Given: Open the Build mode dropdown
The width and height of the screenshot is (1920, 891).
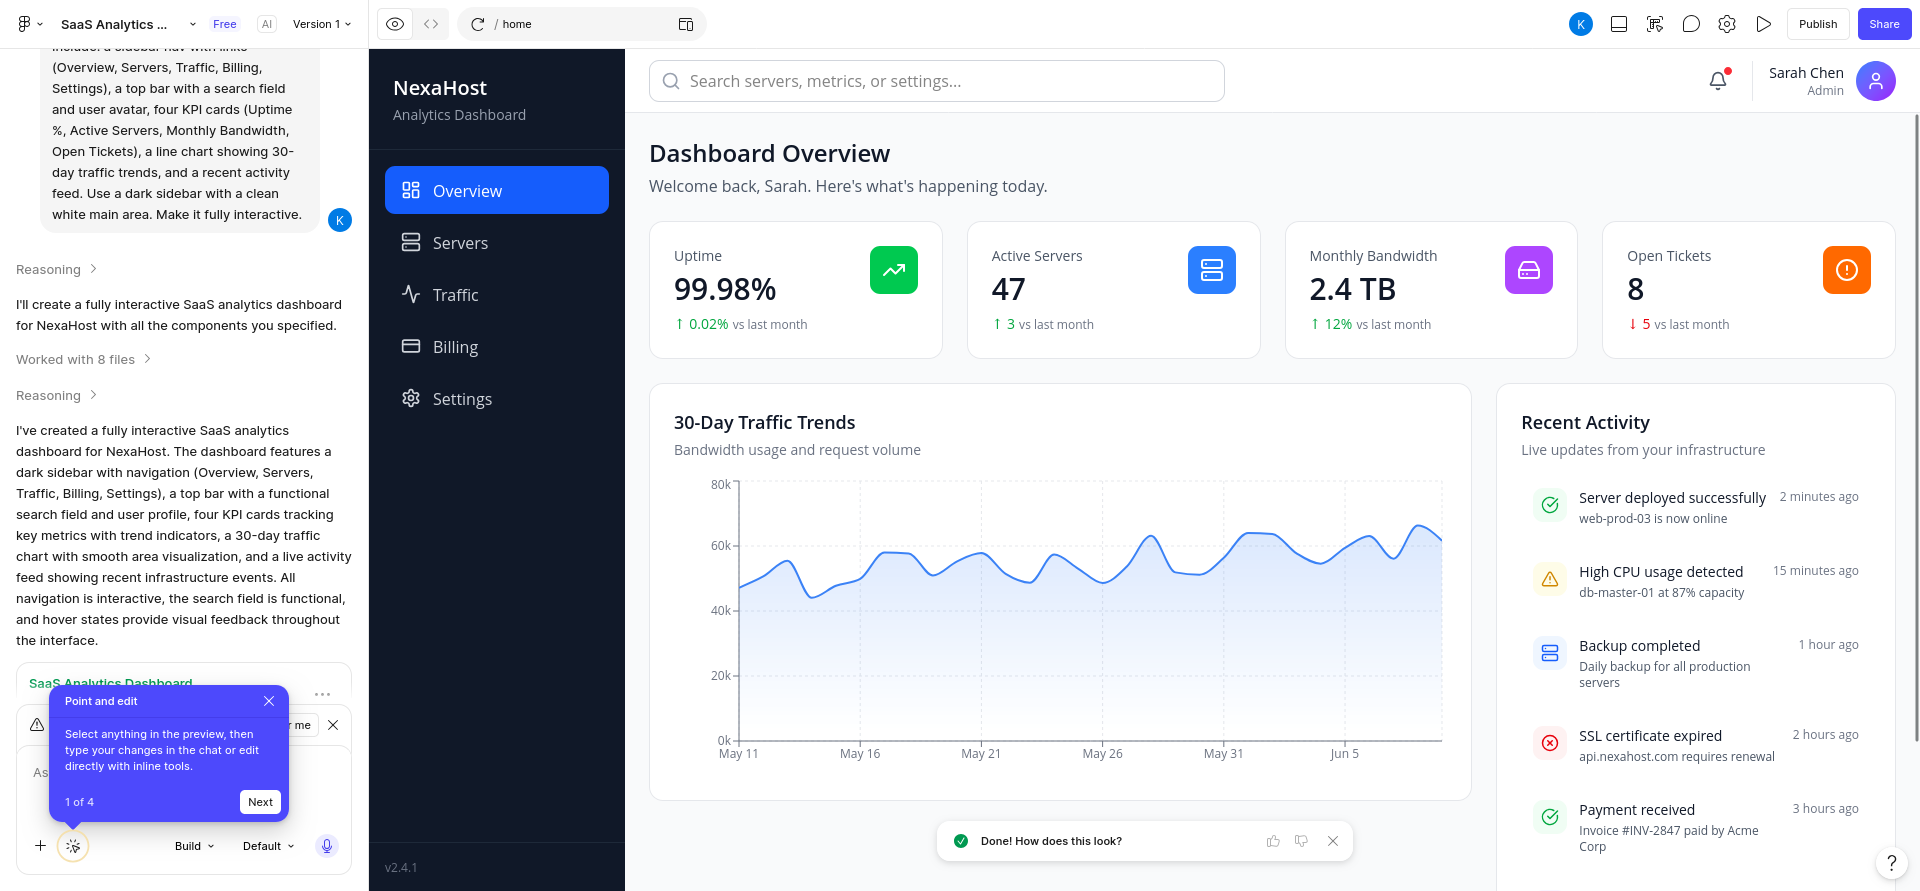Looking at the screenshot, I should (195, 846).
